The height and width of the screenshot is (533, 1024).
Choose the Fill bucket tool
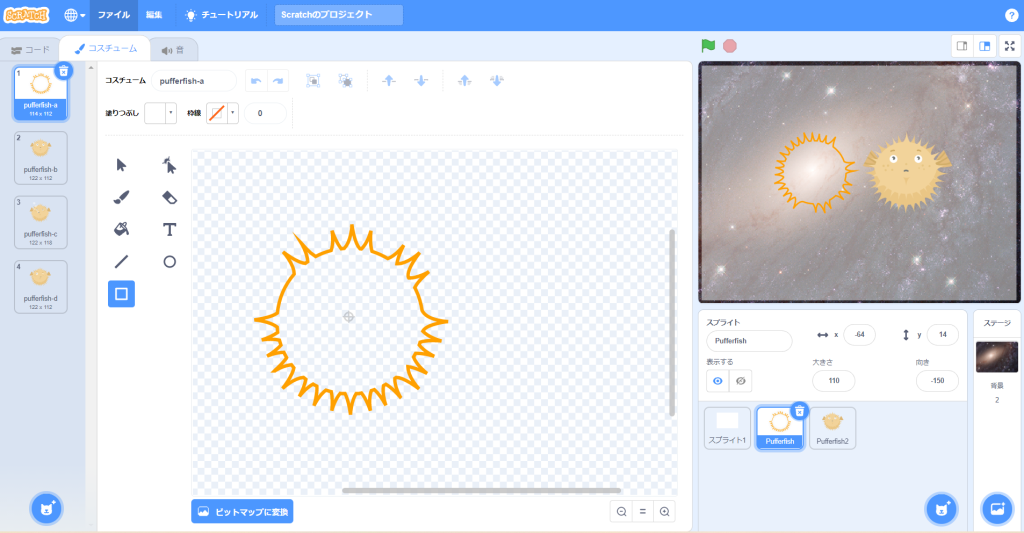coord(121,229)
